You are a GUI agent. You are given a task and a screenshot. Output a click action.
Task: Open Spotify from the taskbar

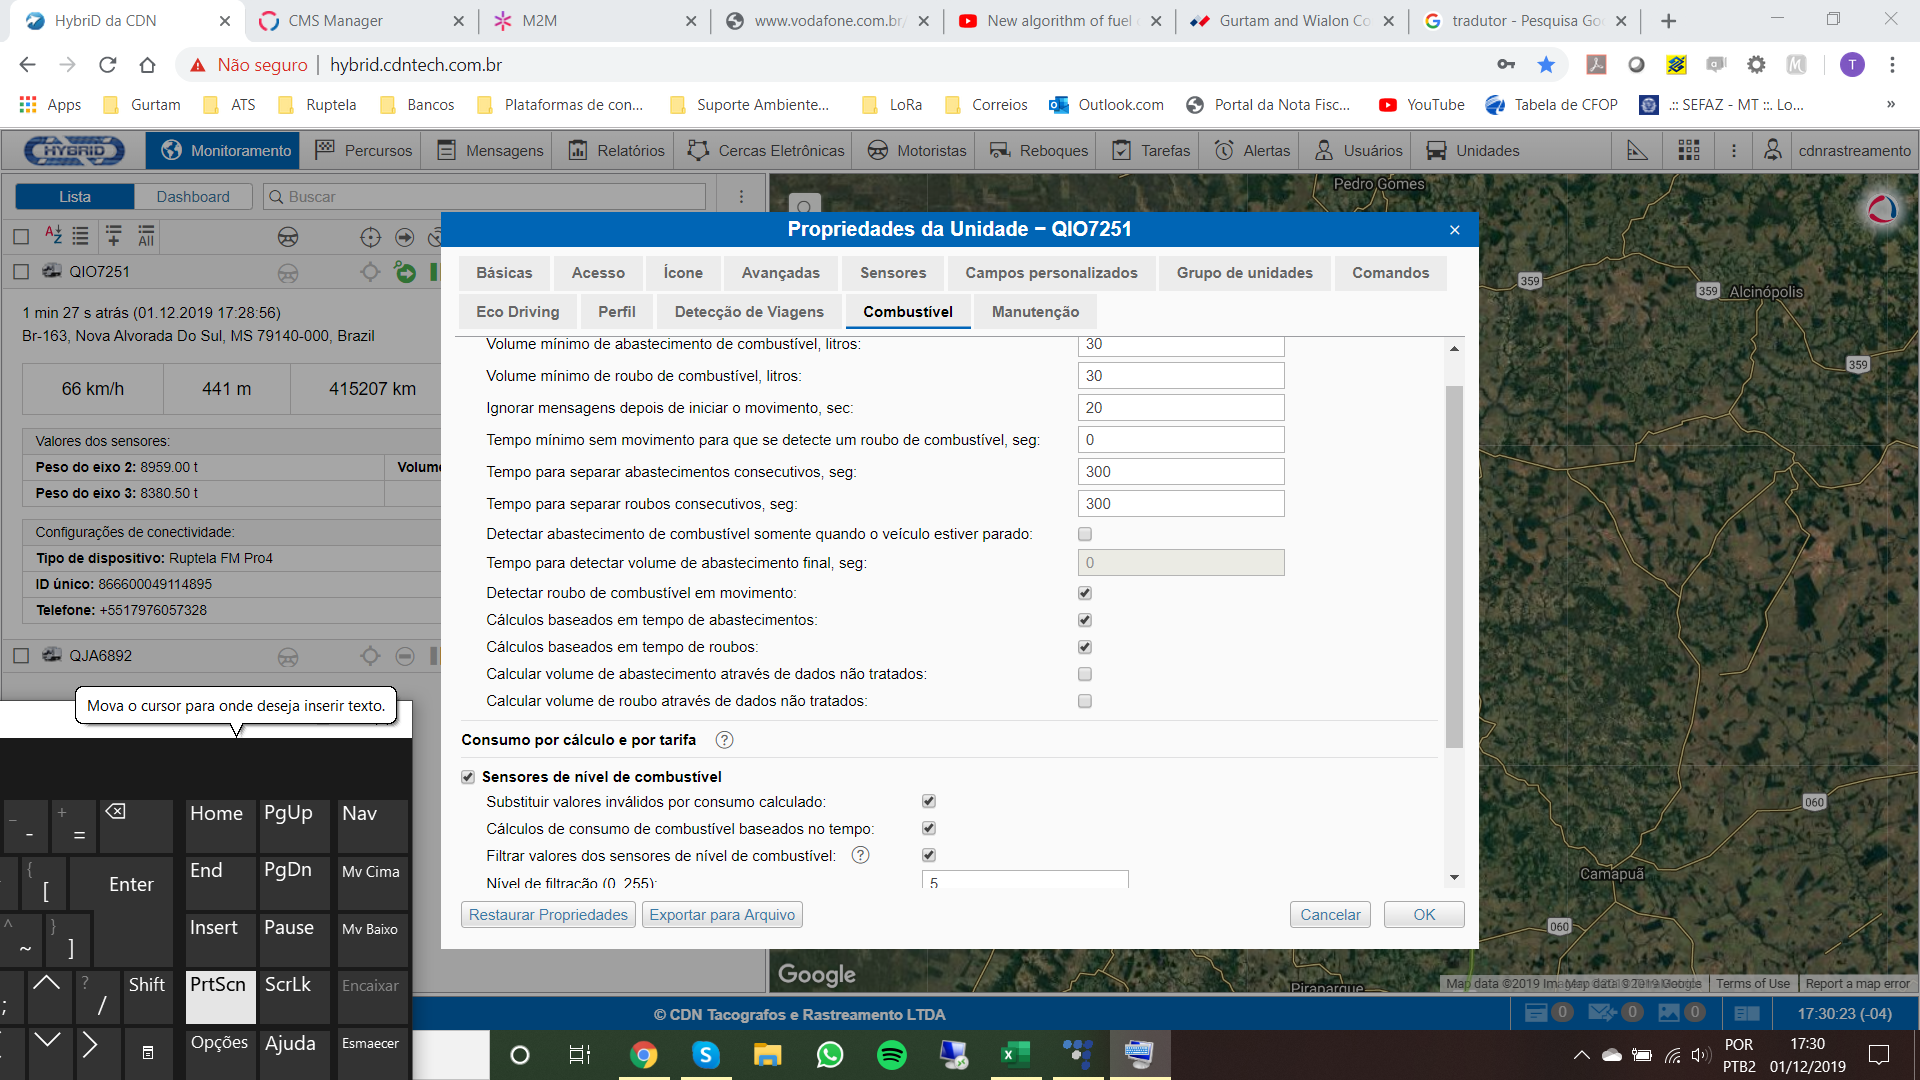coord(891,1055)
